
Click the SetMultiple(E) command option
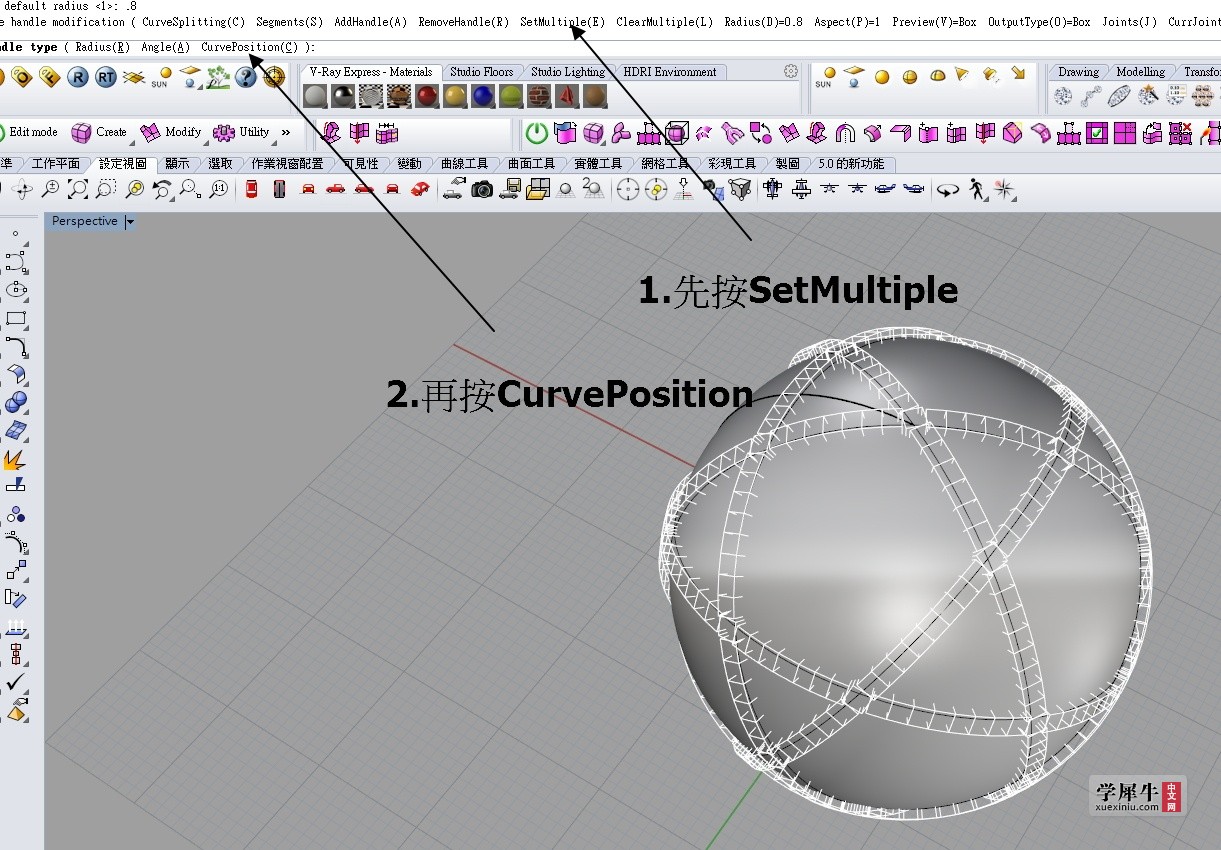(562, 21)
